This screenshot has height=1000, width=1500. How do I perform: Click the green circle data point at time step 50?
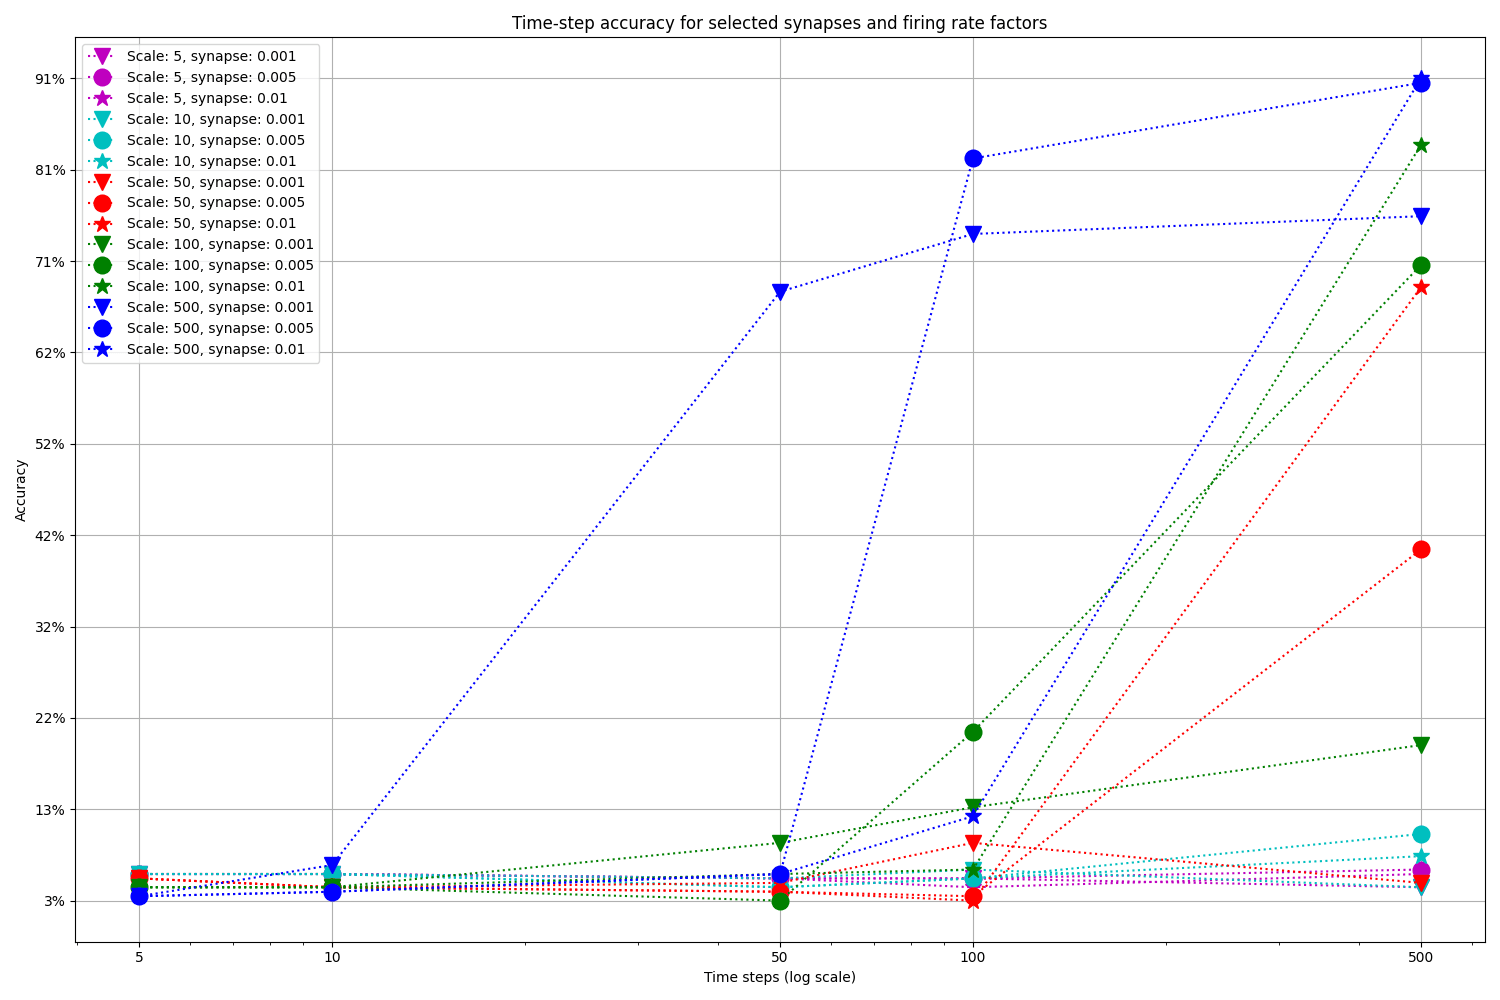(780, 901)
